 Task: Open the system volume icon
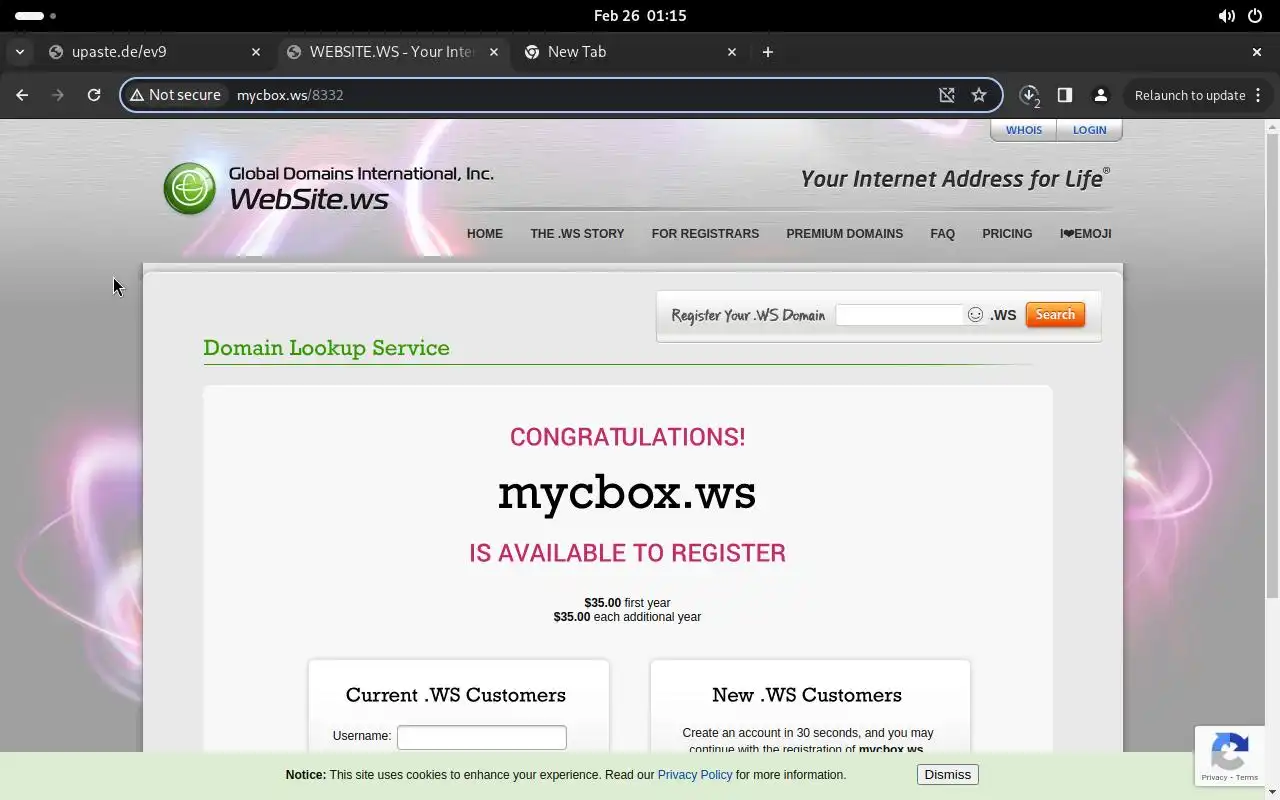coord(1227,16)
